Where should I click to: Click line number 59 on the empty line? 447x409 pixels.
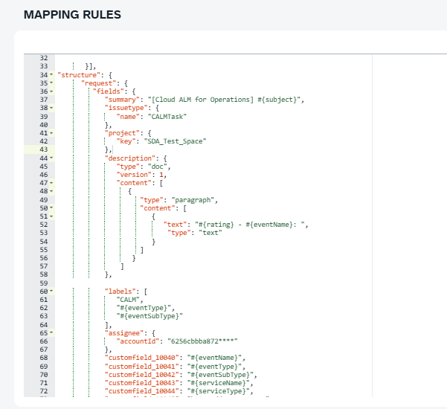pos(44,283)
